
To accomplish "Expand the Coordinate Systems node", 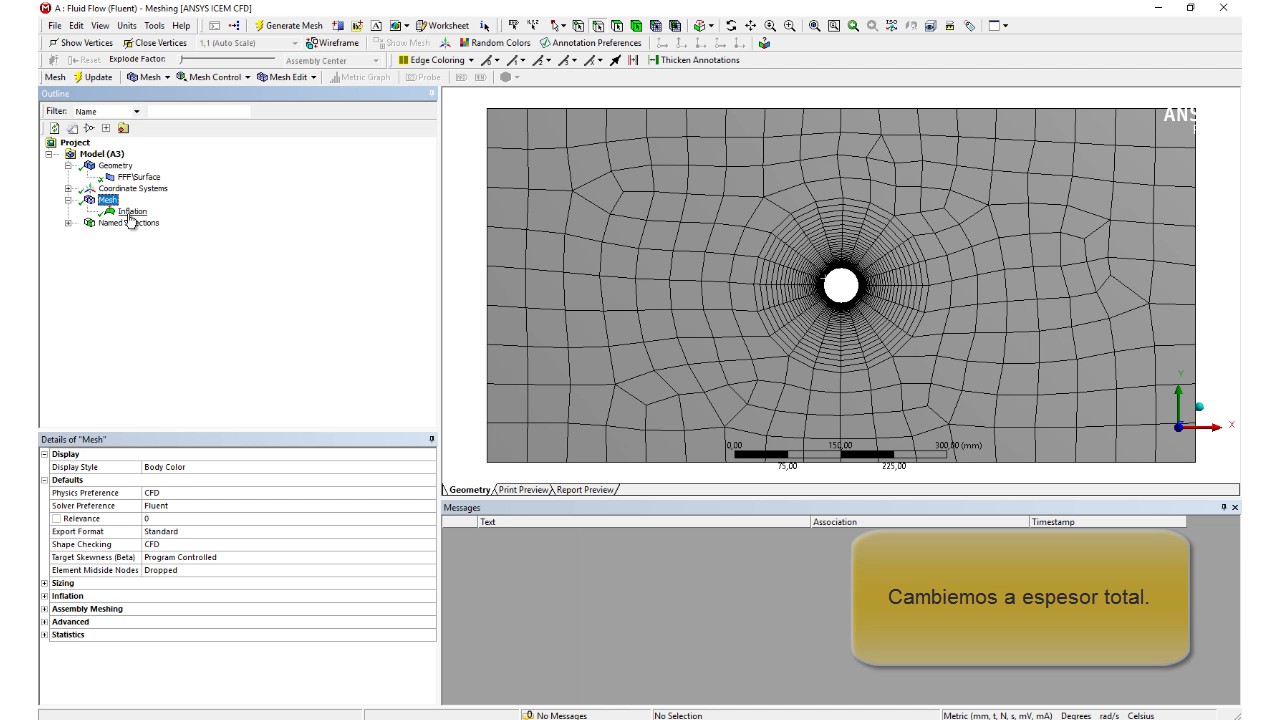I will [x=68, y=188].
